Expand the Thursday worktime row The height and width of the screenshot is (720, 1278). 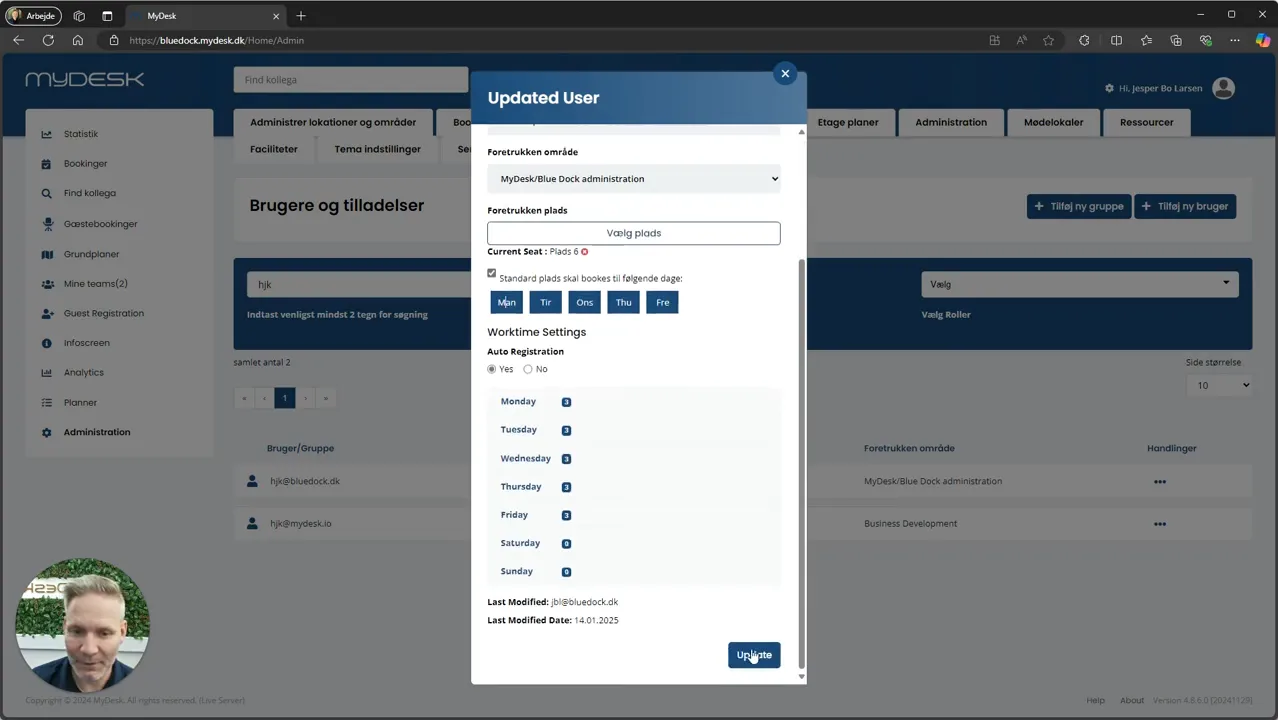tap(634, 487)
